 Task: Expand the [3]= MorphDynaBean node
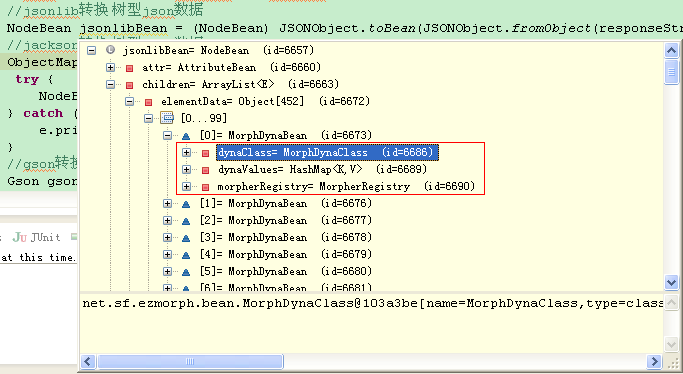[167, 237]
